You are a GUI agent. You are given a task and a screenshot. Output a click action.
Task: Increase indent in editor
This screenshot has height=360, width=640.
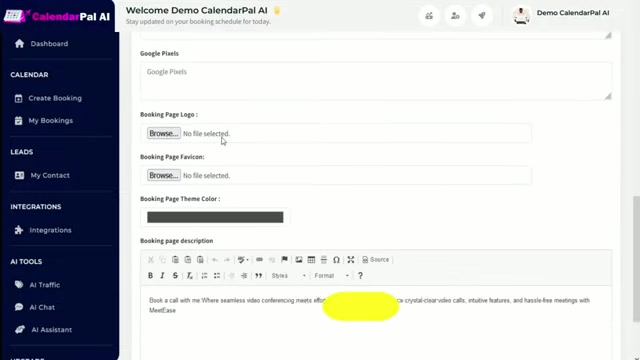(244, 276)
